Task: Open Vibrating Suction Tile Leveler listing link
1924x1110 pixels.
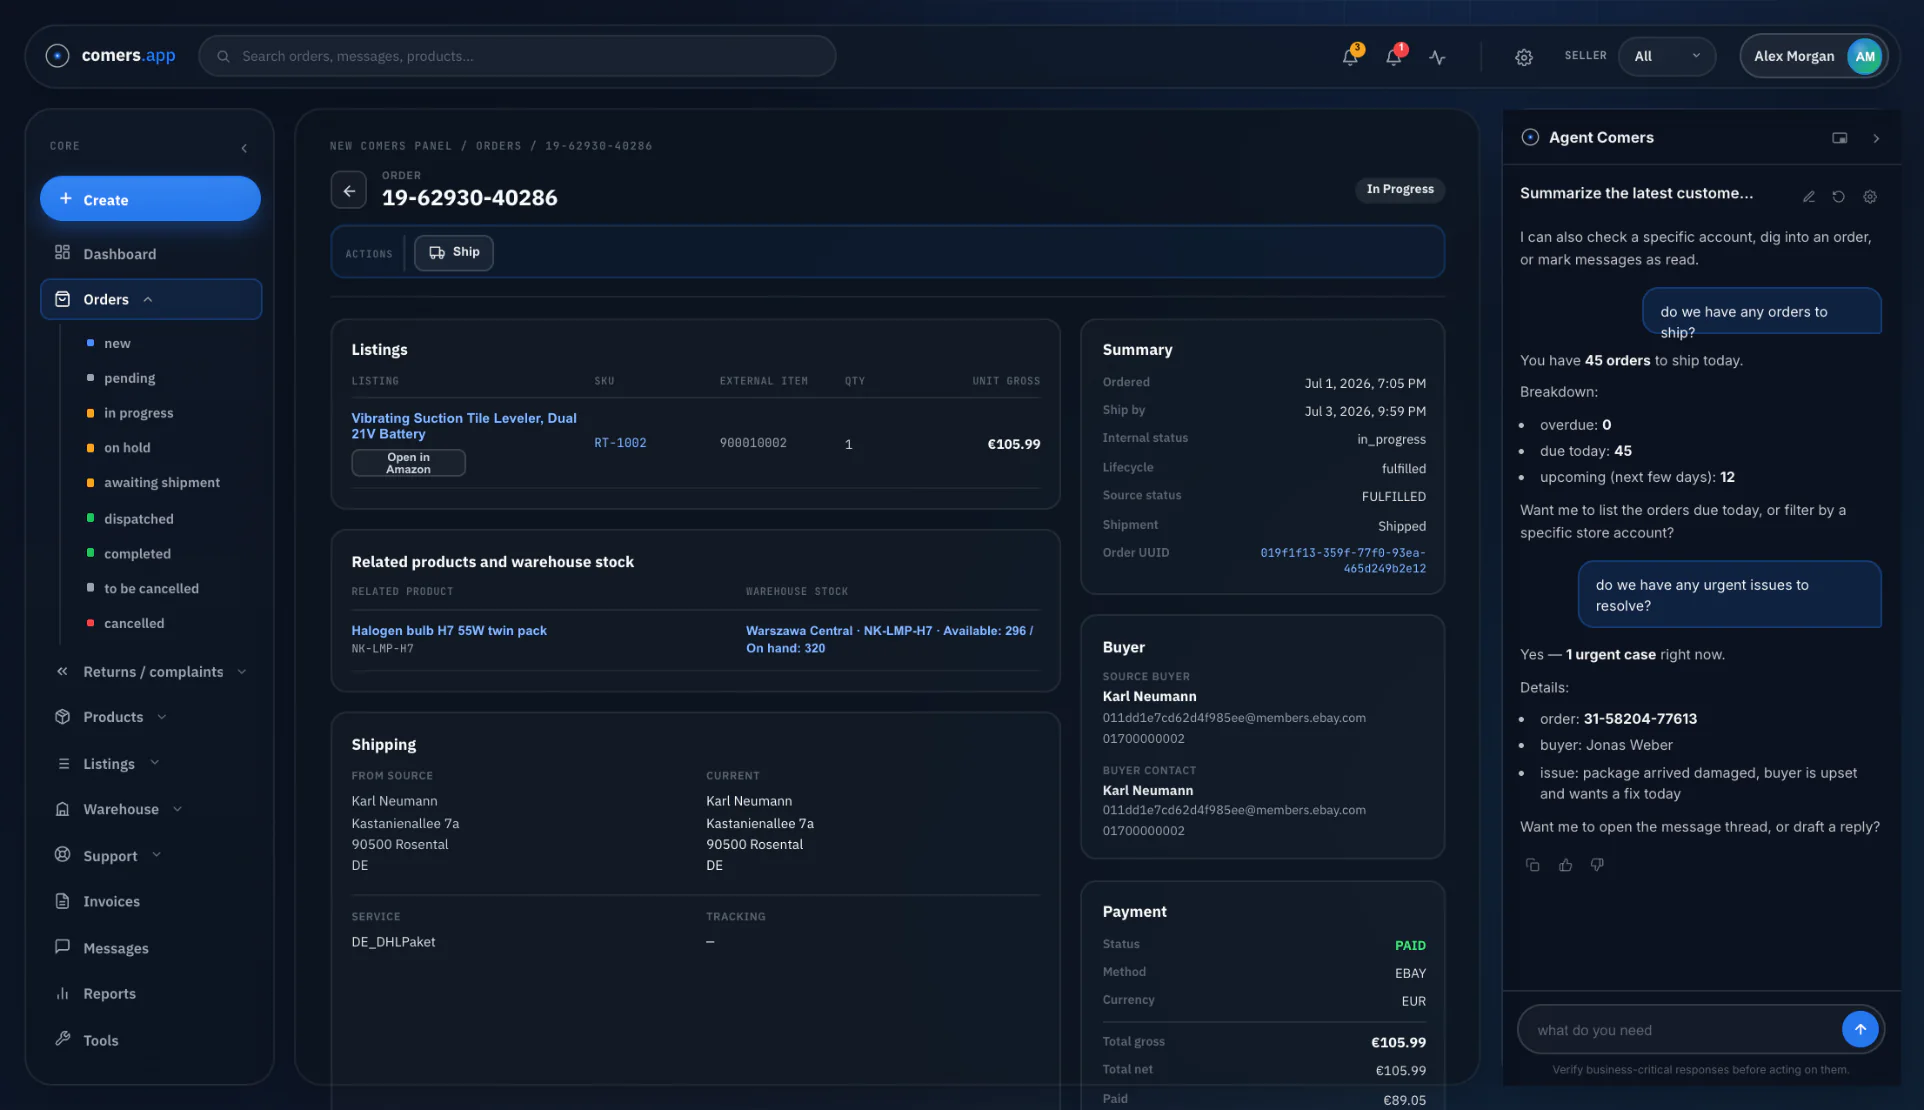Action: click(x=464, y=426)
